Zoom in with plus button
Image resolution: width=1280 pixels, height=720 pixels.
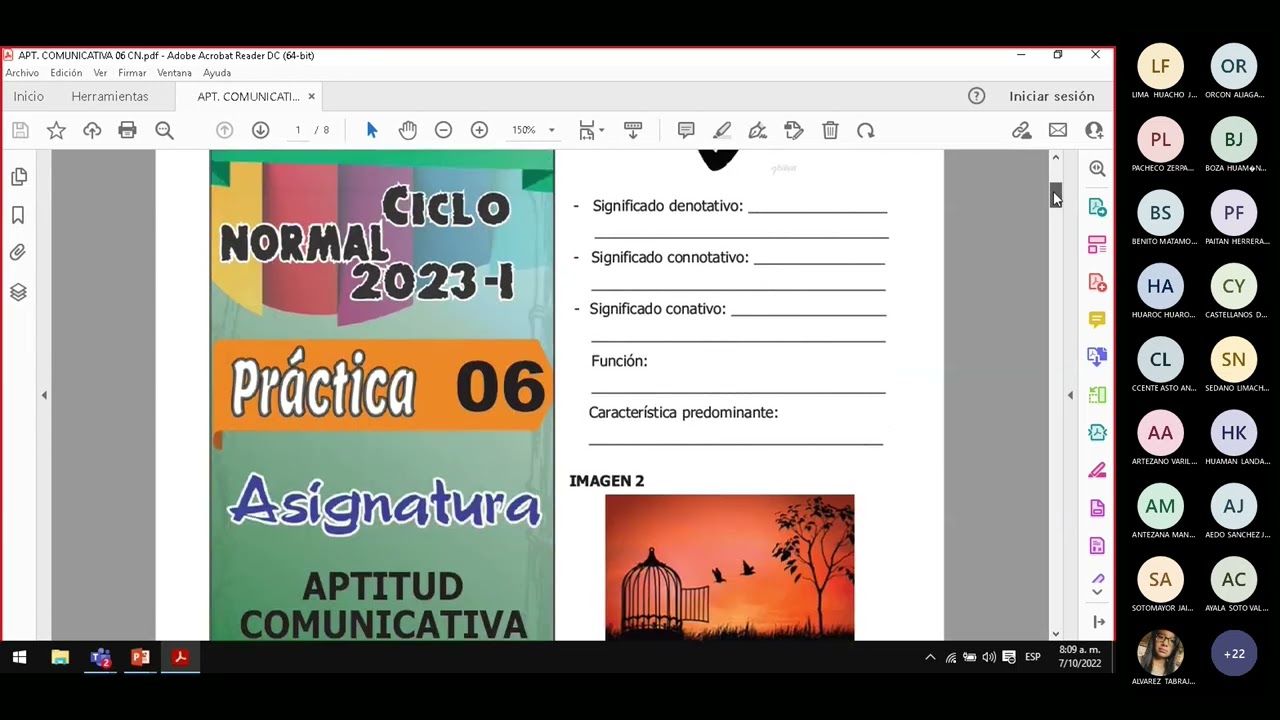479,130
